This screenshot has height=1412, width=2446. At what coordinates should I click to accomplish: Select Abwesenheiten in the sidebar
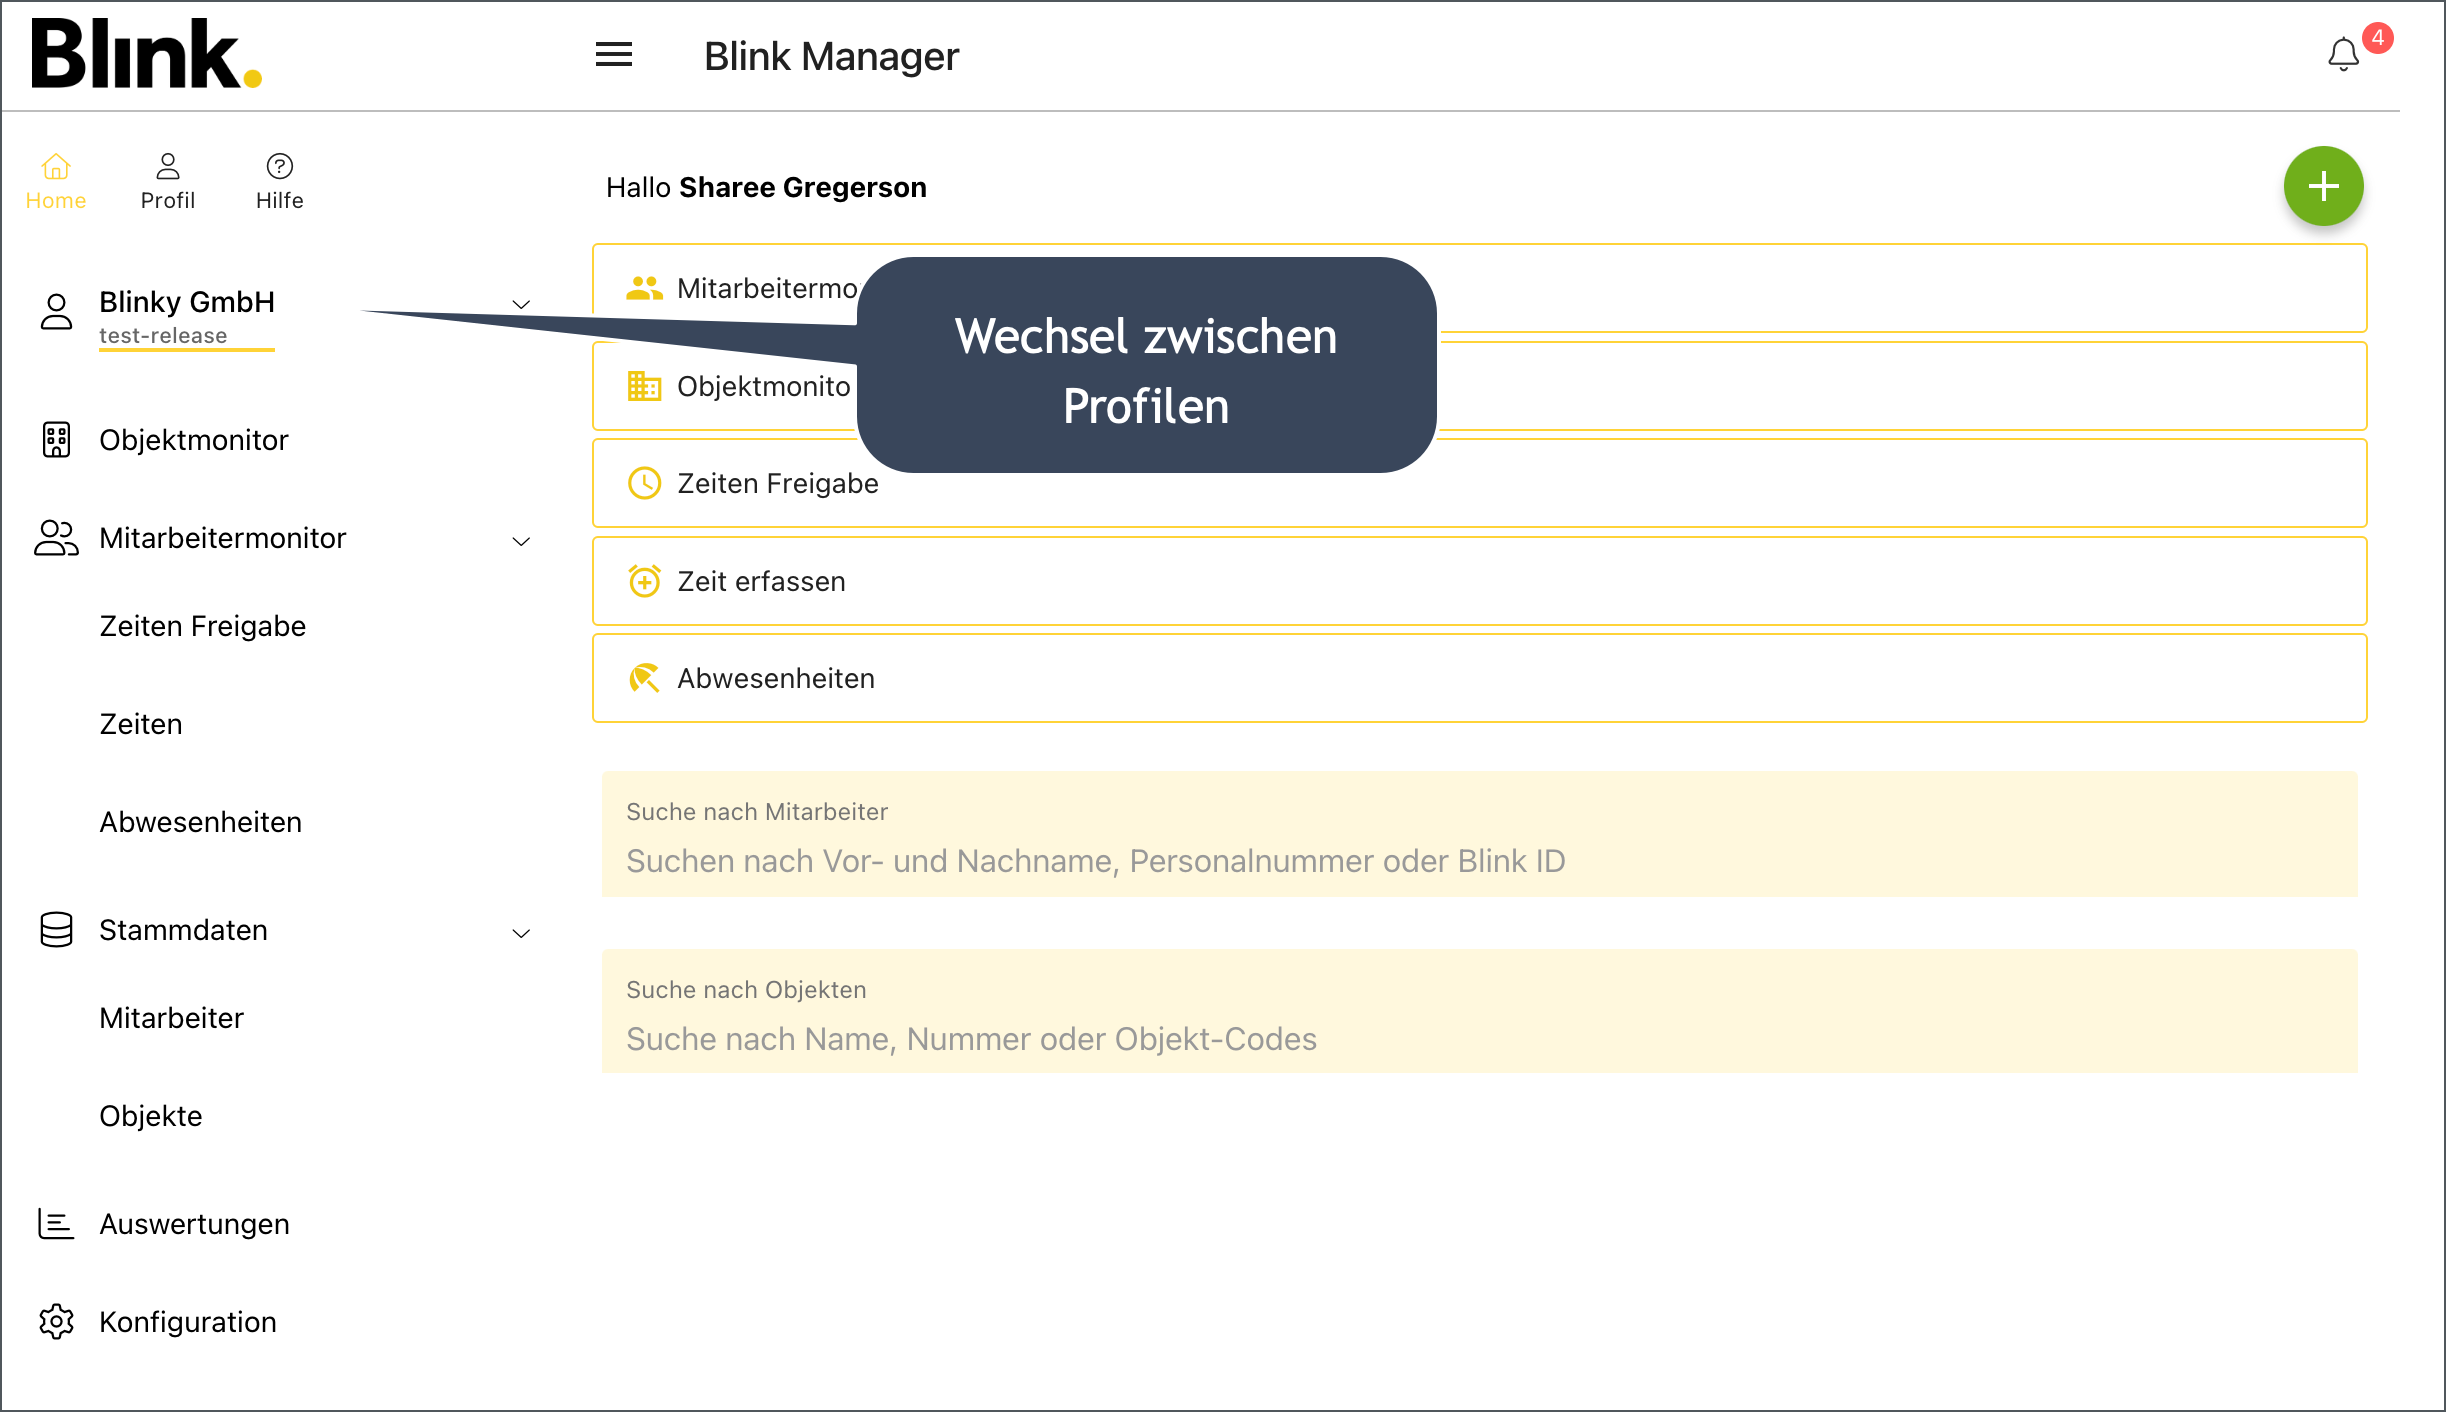[200, 822]
